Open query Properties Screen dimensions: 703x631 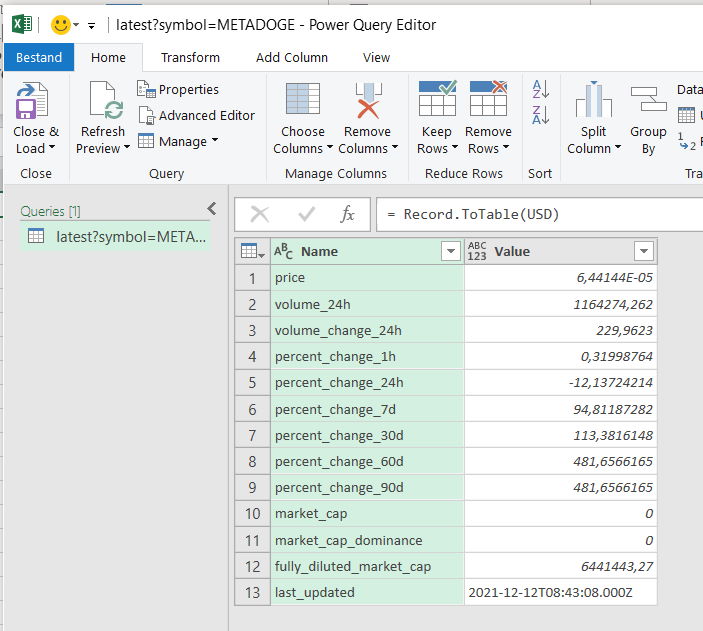click(178, 89)
